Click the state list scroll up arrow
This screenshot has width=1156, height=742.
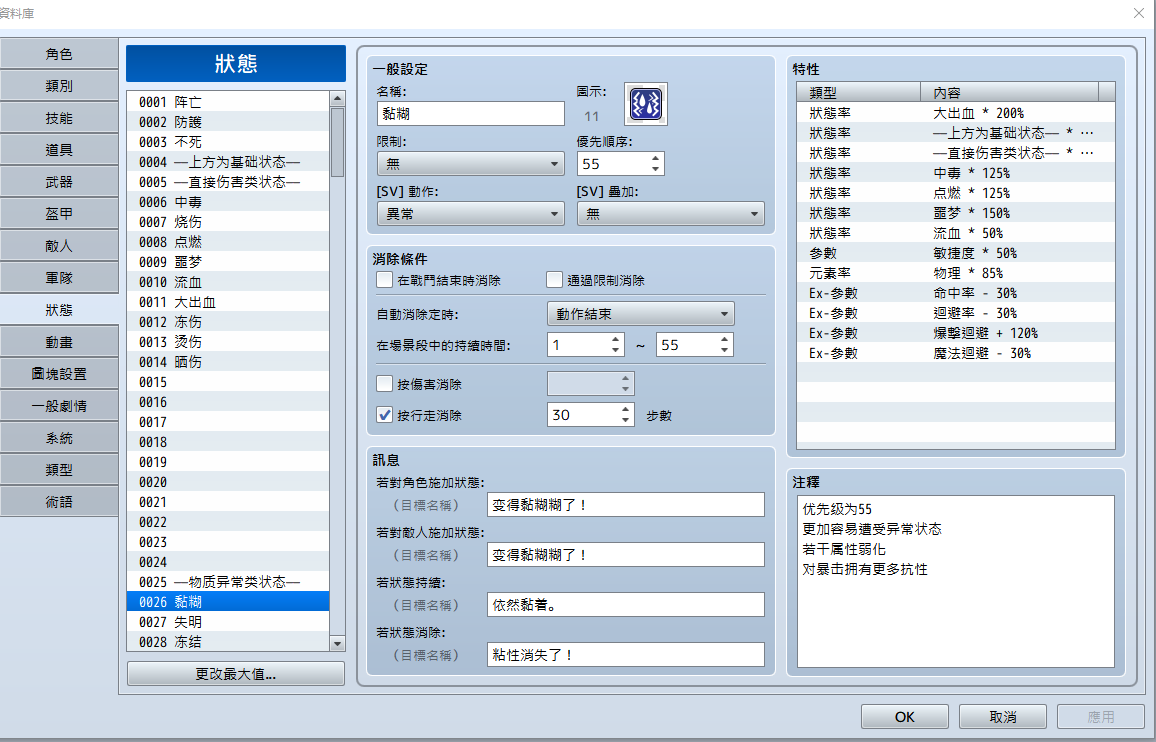(x=337, y=99)
